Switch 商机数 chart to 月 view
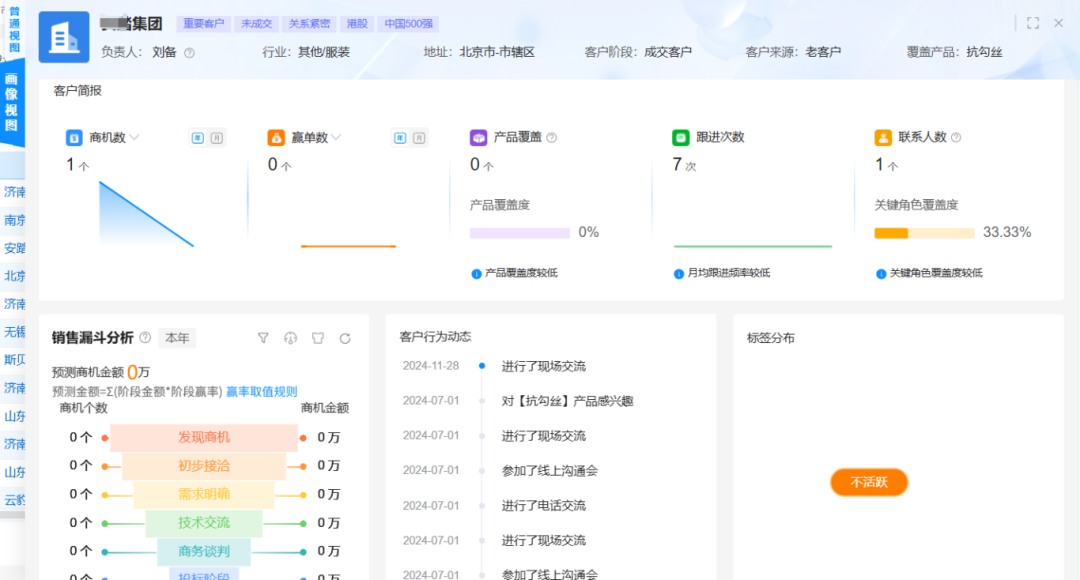The image size is (1080, 580). click(217, 137)
